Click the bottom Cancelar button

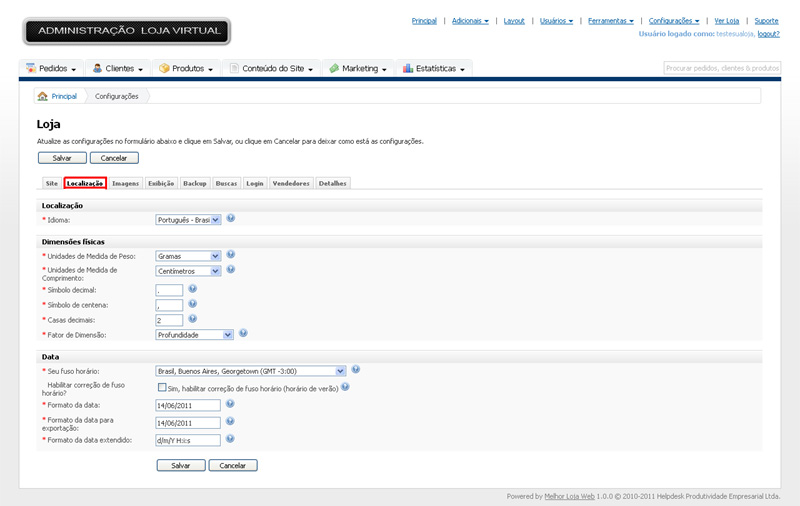pyautogui.click(x=233, y=465)
